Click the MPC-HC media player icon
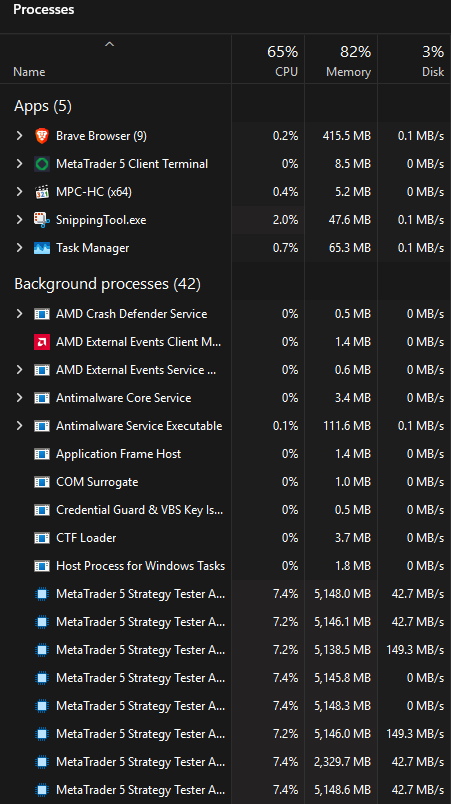The image size is (451, 804). pyautogui.click(x=42, y=192)
